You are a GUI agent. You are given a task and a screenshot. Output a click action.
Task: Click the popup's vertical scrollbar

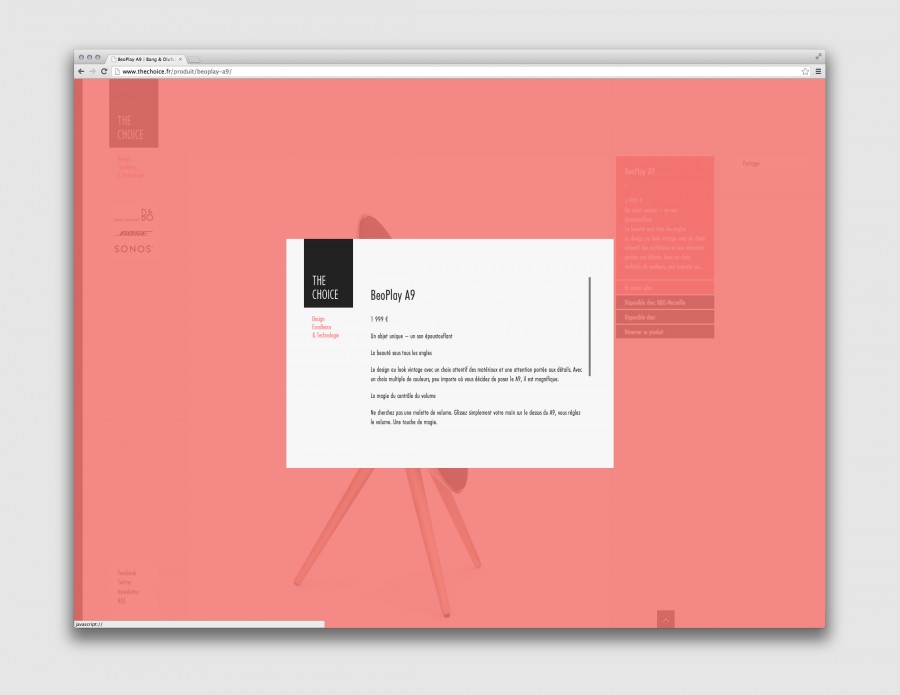[x=589, y=327]
